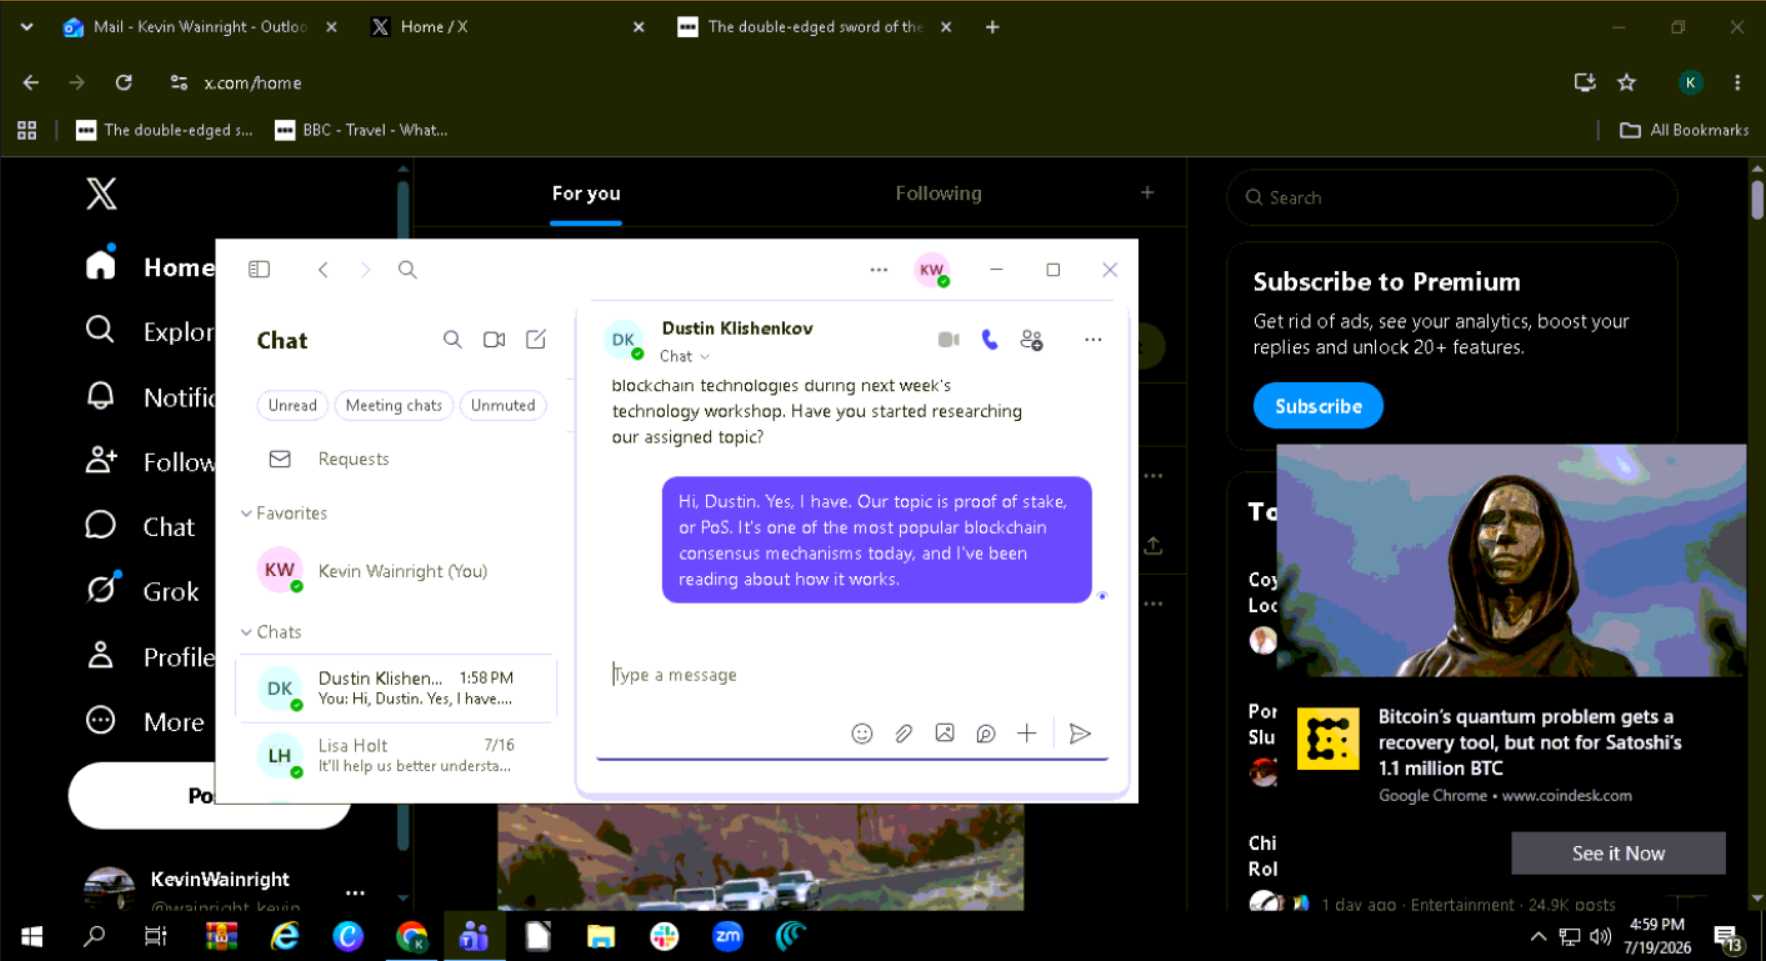Image resolution: width=1766 pixels, height=961 pixels.
Task: Add a new timeline tab plus icon
Action: tap(1147, 192)
